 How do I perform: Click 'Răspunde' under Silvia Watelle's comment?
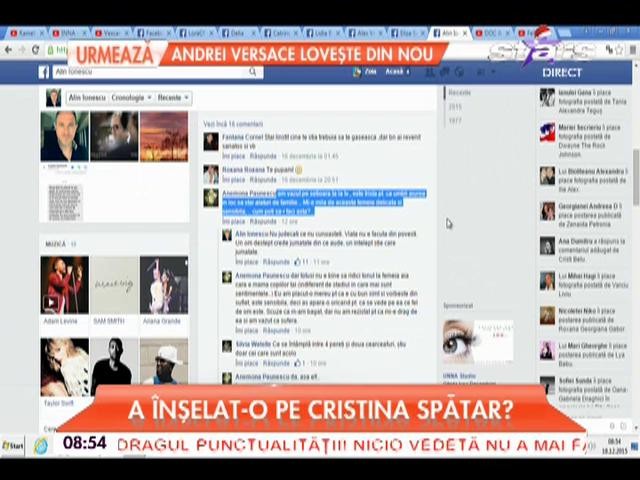pos(276,363)
